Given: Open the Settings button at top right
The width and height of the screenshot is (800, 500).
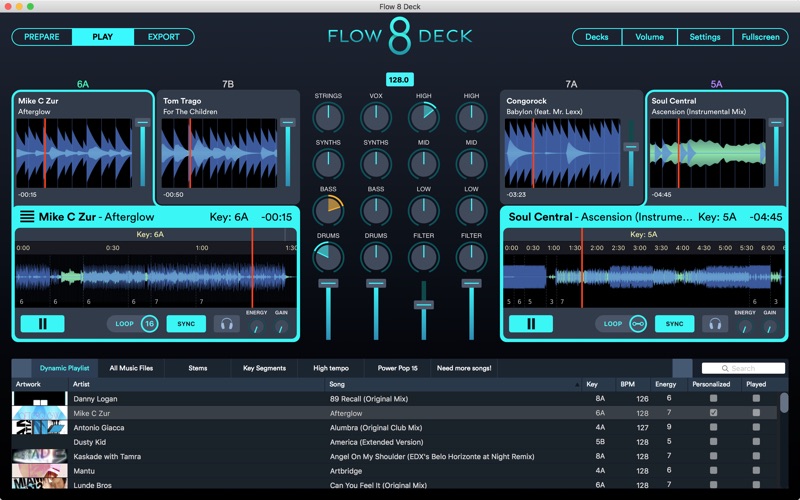Looking at the screenshot, I should pos(704,37).
